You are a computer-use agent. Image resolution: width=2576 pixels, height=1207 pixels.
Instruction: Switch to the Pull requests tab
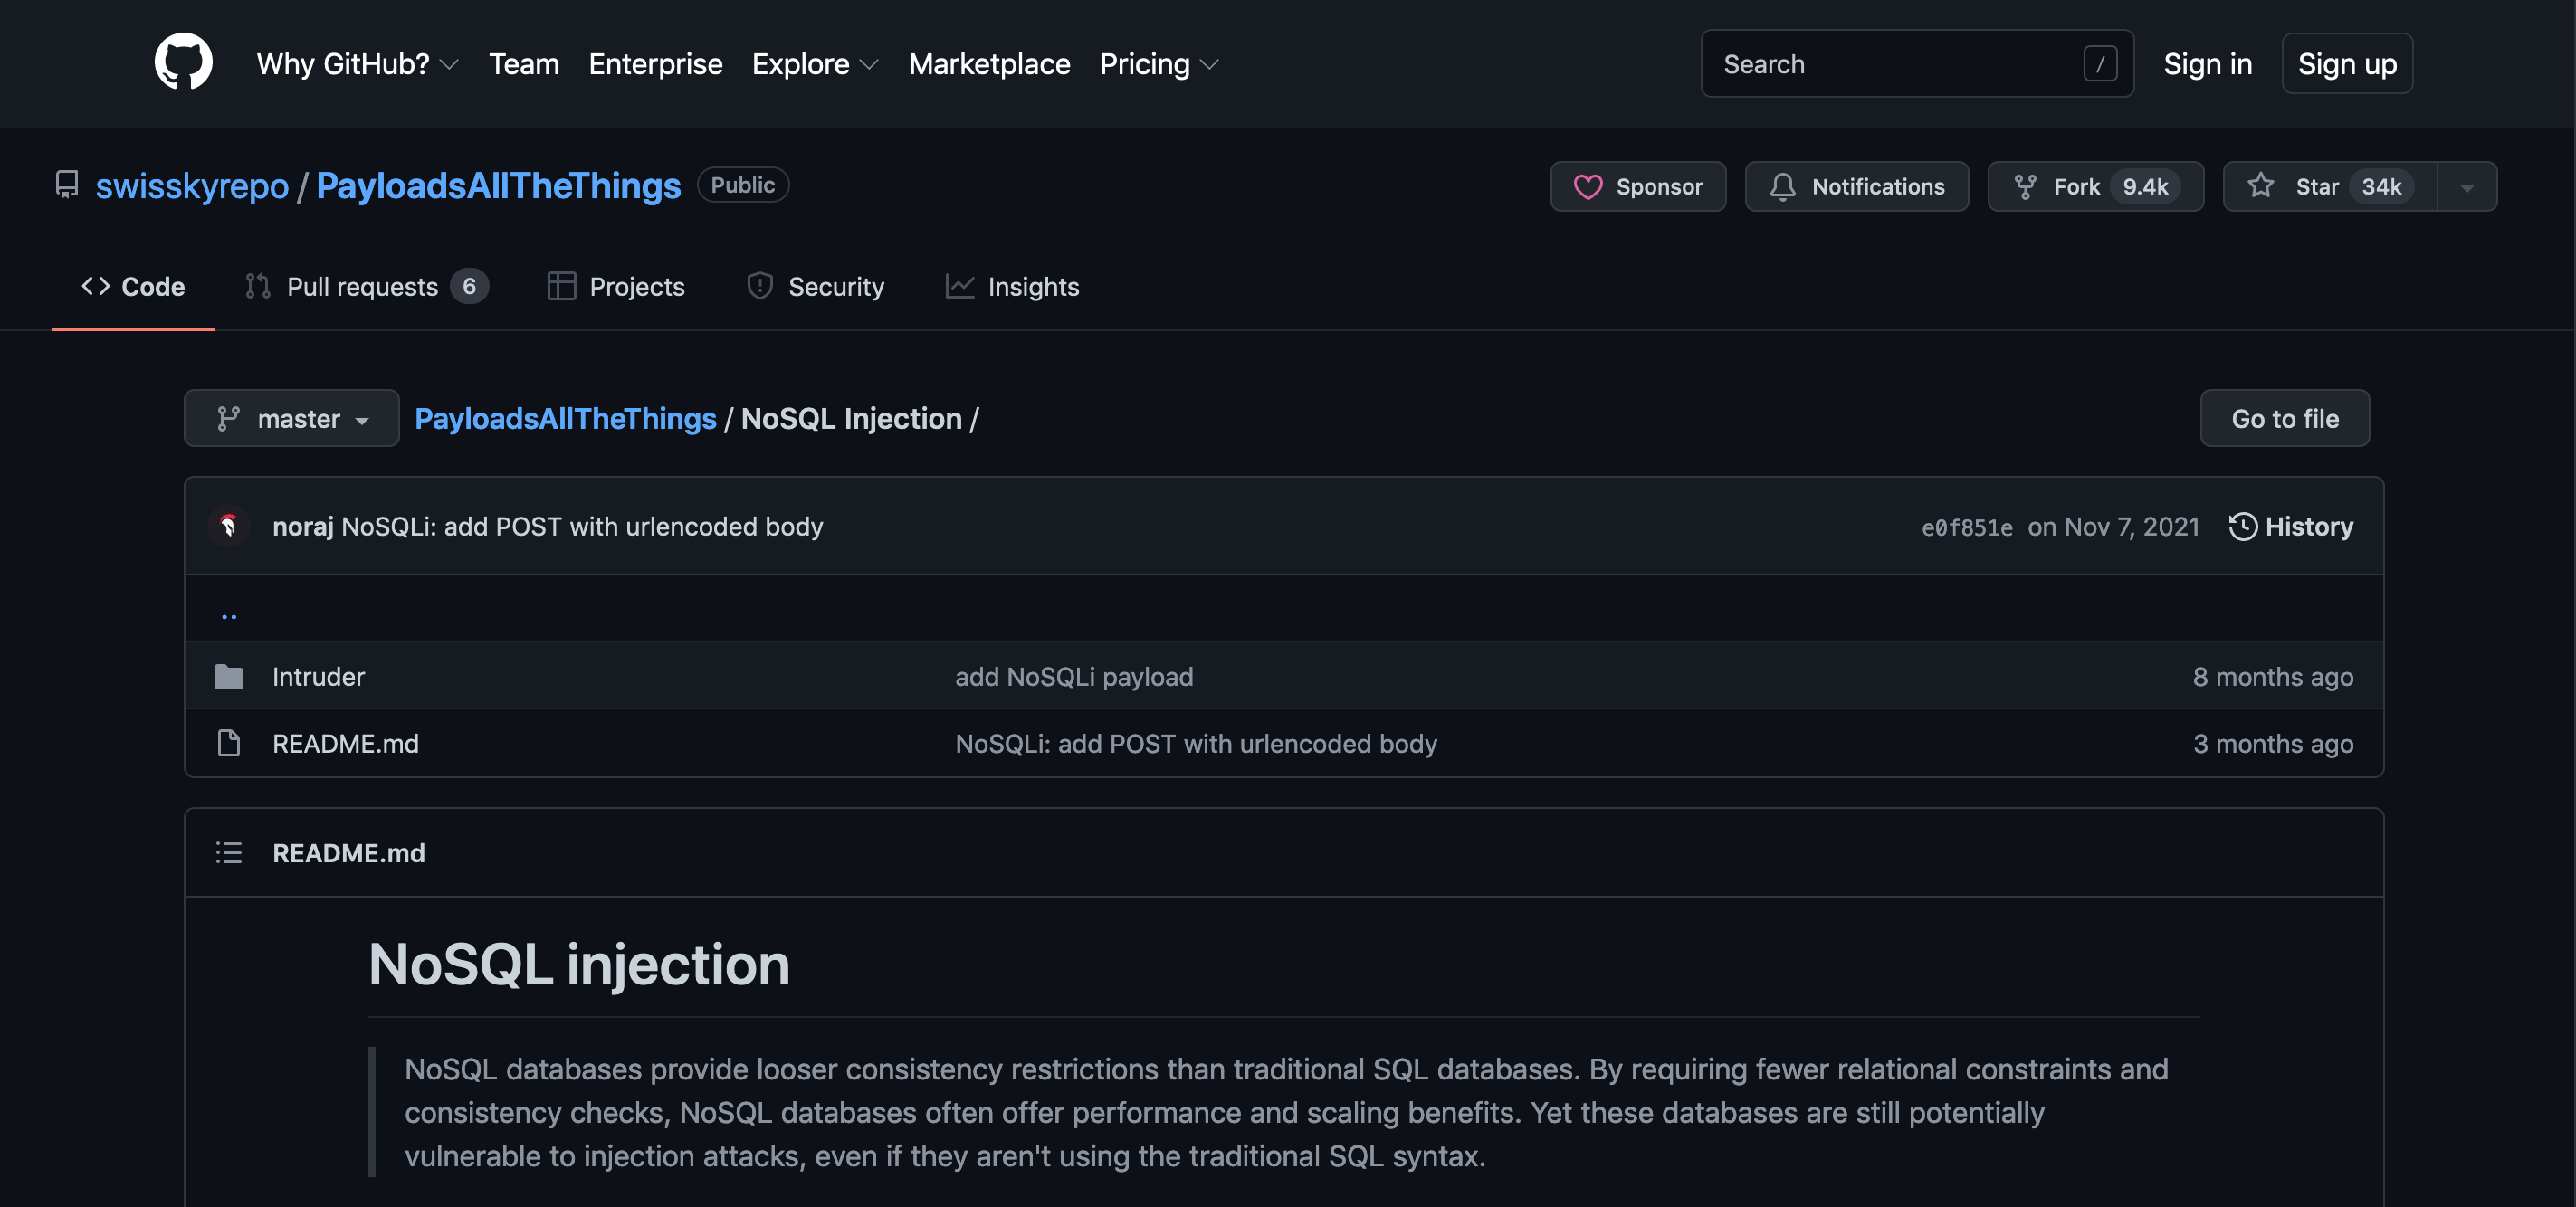366,287
